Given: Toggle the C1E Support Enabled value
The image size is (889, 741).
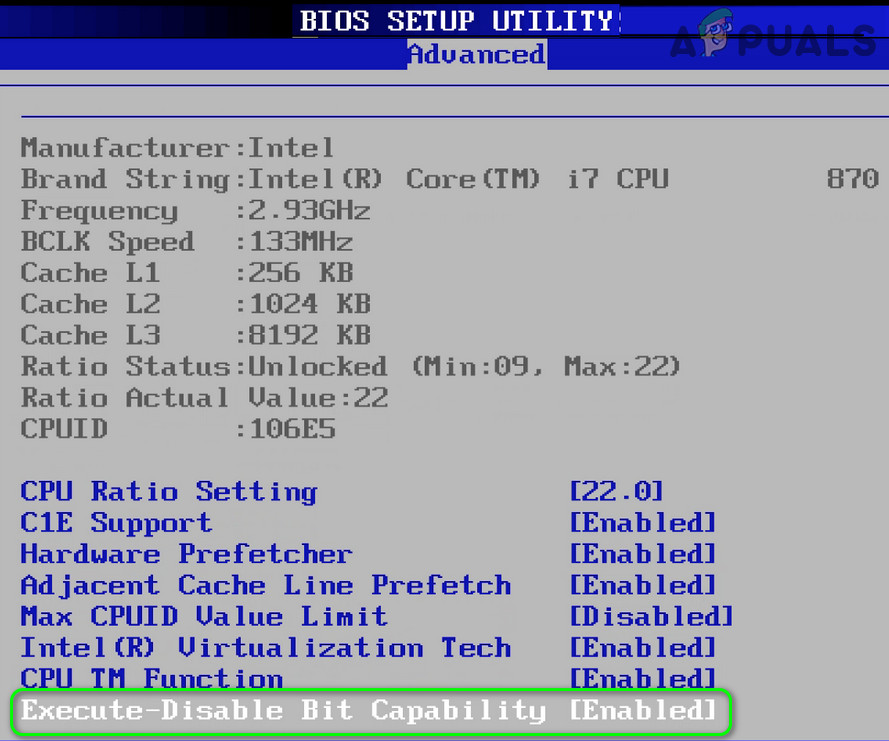Looking at the screenshot, I should pyautogui.click(x=642, y=522).
